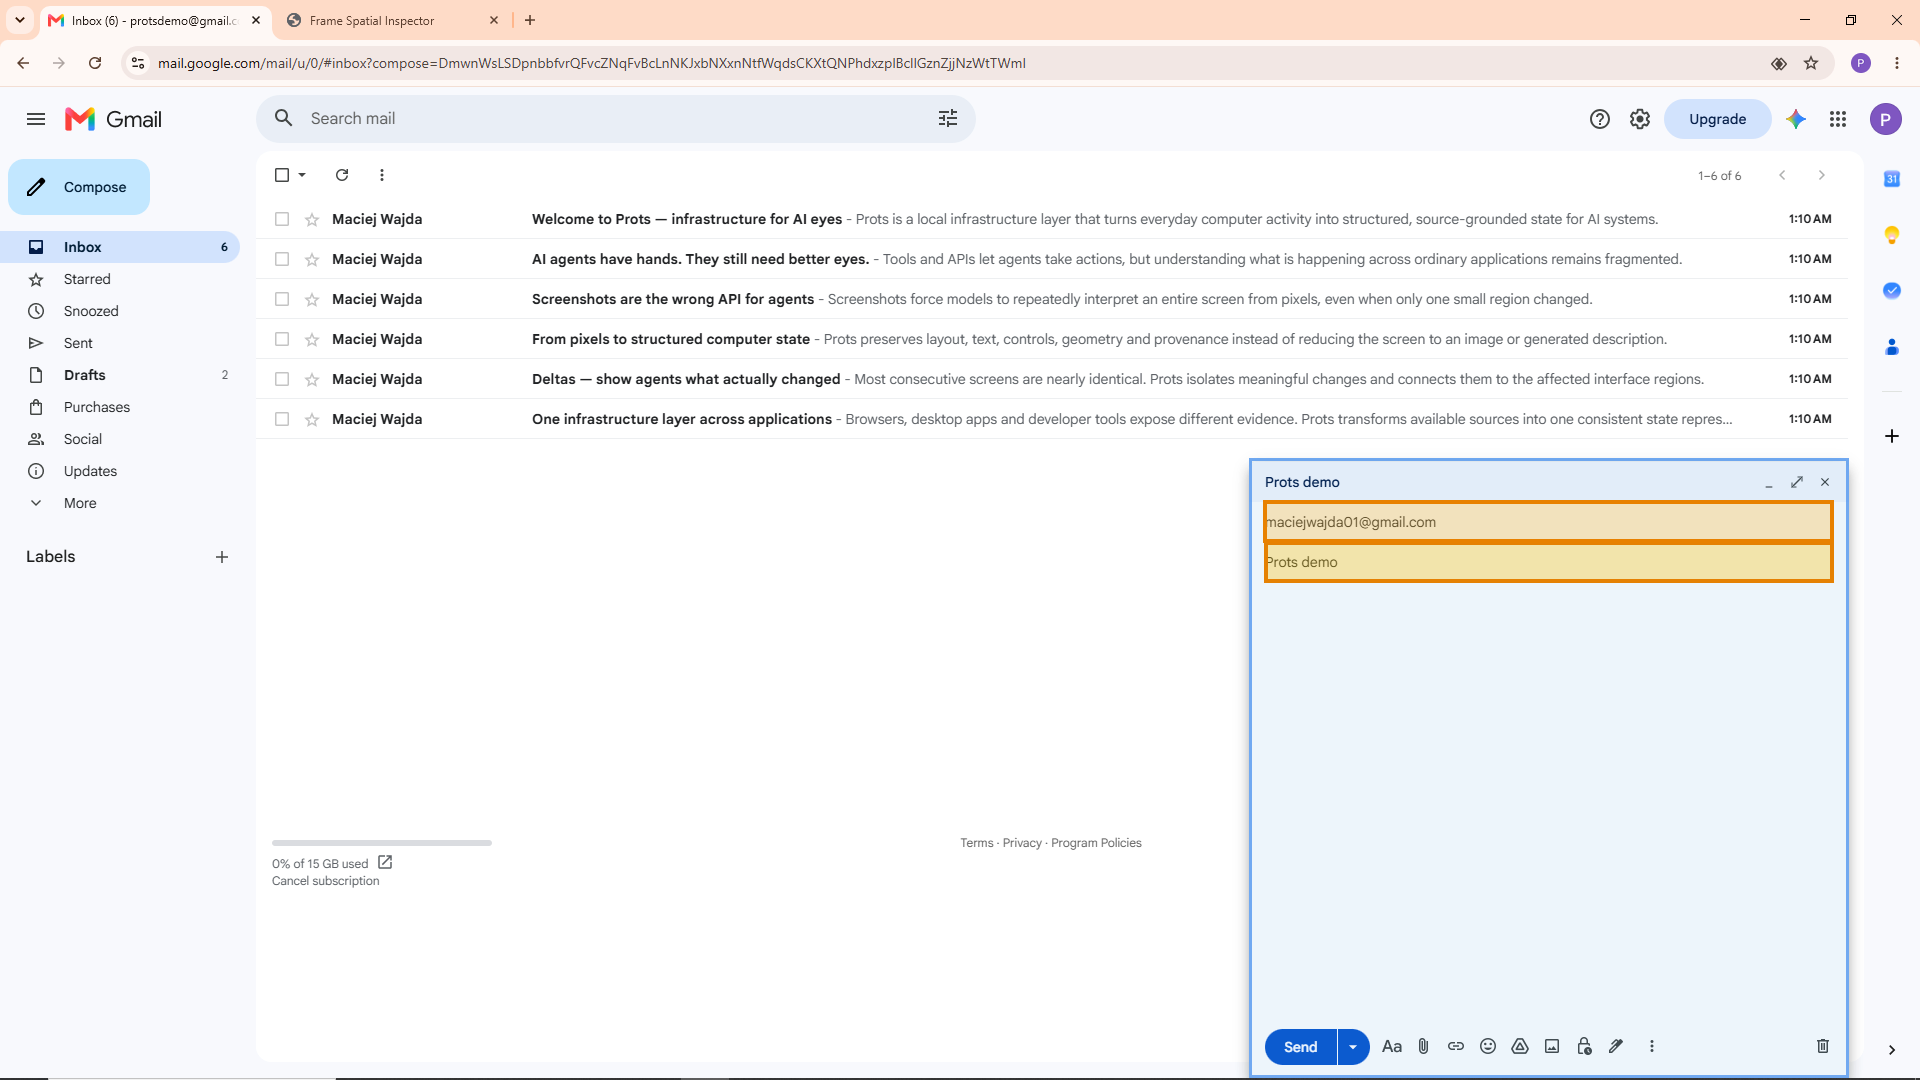Screen dimensions: 1920x1080
Task: Open the Cancel subscription link
Action: [x=326, y=881]
